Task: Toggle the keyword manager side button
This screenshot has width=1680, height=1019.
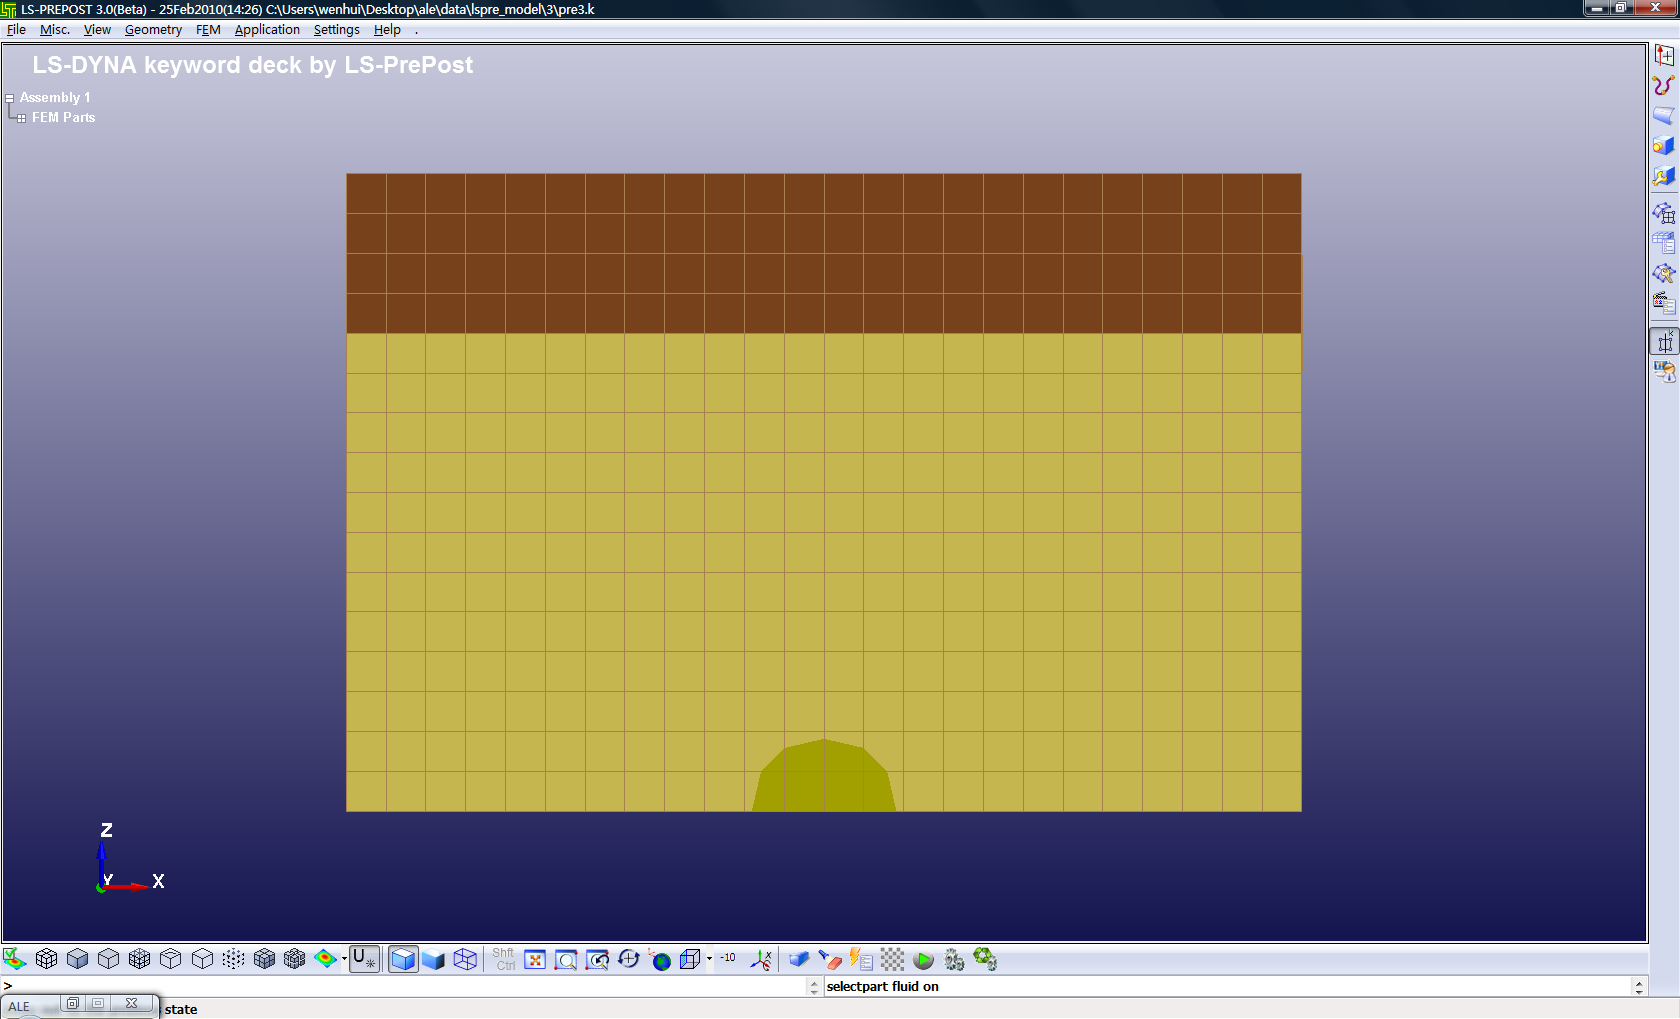Action: (1664, 341)
